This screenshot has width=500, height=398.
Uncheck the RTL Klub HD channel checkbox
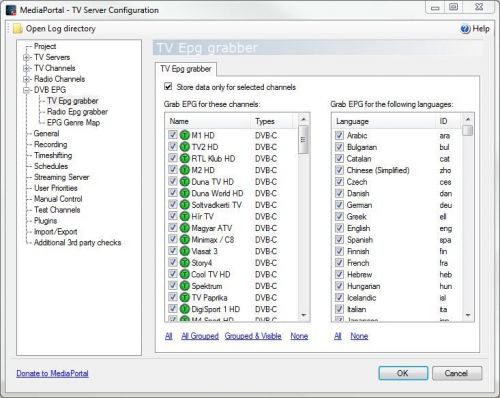173,158
